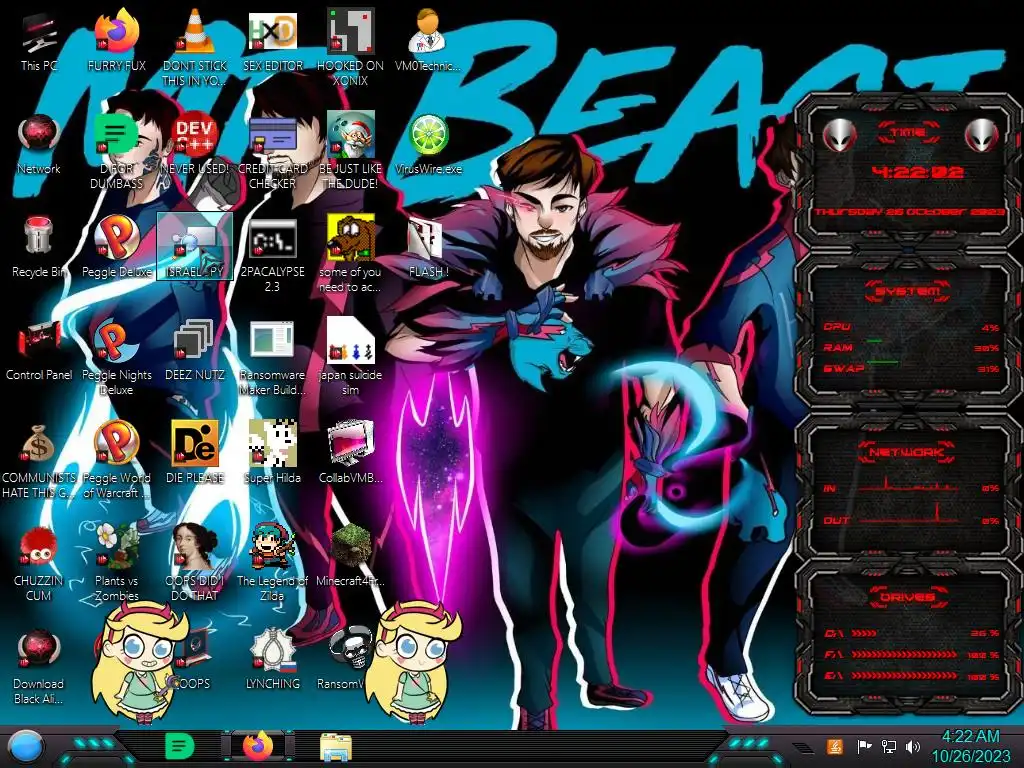The width and height of the screenshot is (1024, 768).
Task: Click the TIME header in the widget
Action: [x=908, y=133]
